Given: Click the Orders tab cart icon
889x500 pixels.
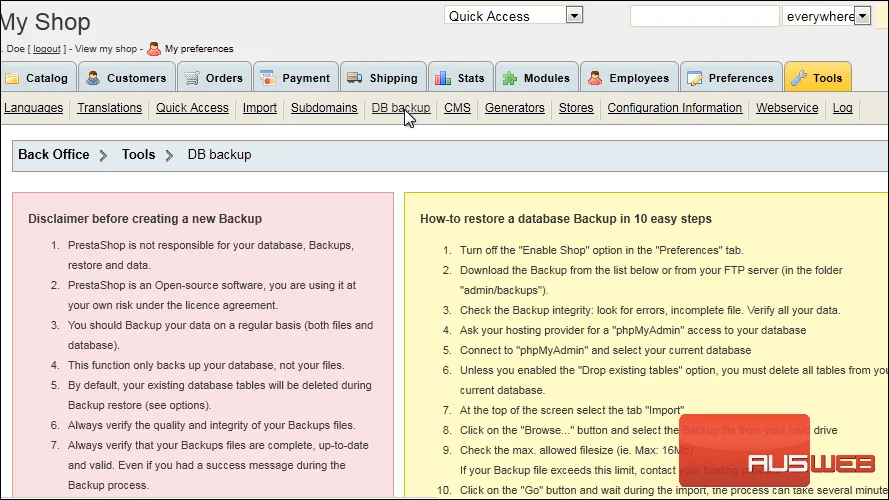Looking at the screenshot, I should pyautogui.click(x=192, y=78).
